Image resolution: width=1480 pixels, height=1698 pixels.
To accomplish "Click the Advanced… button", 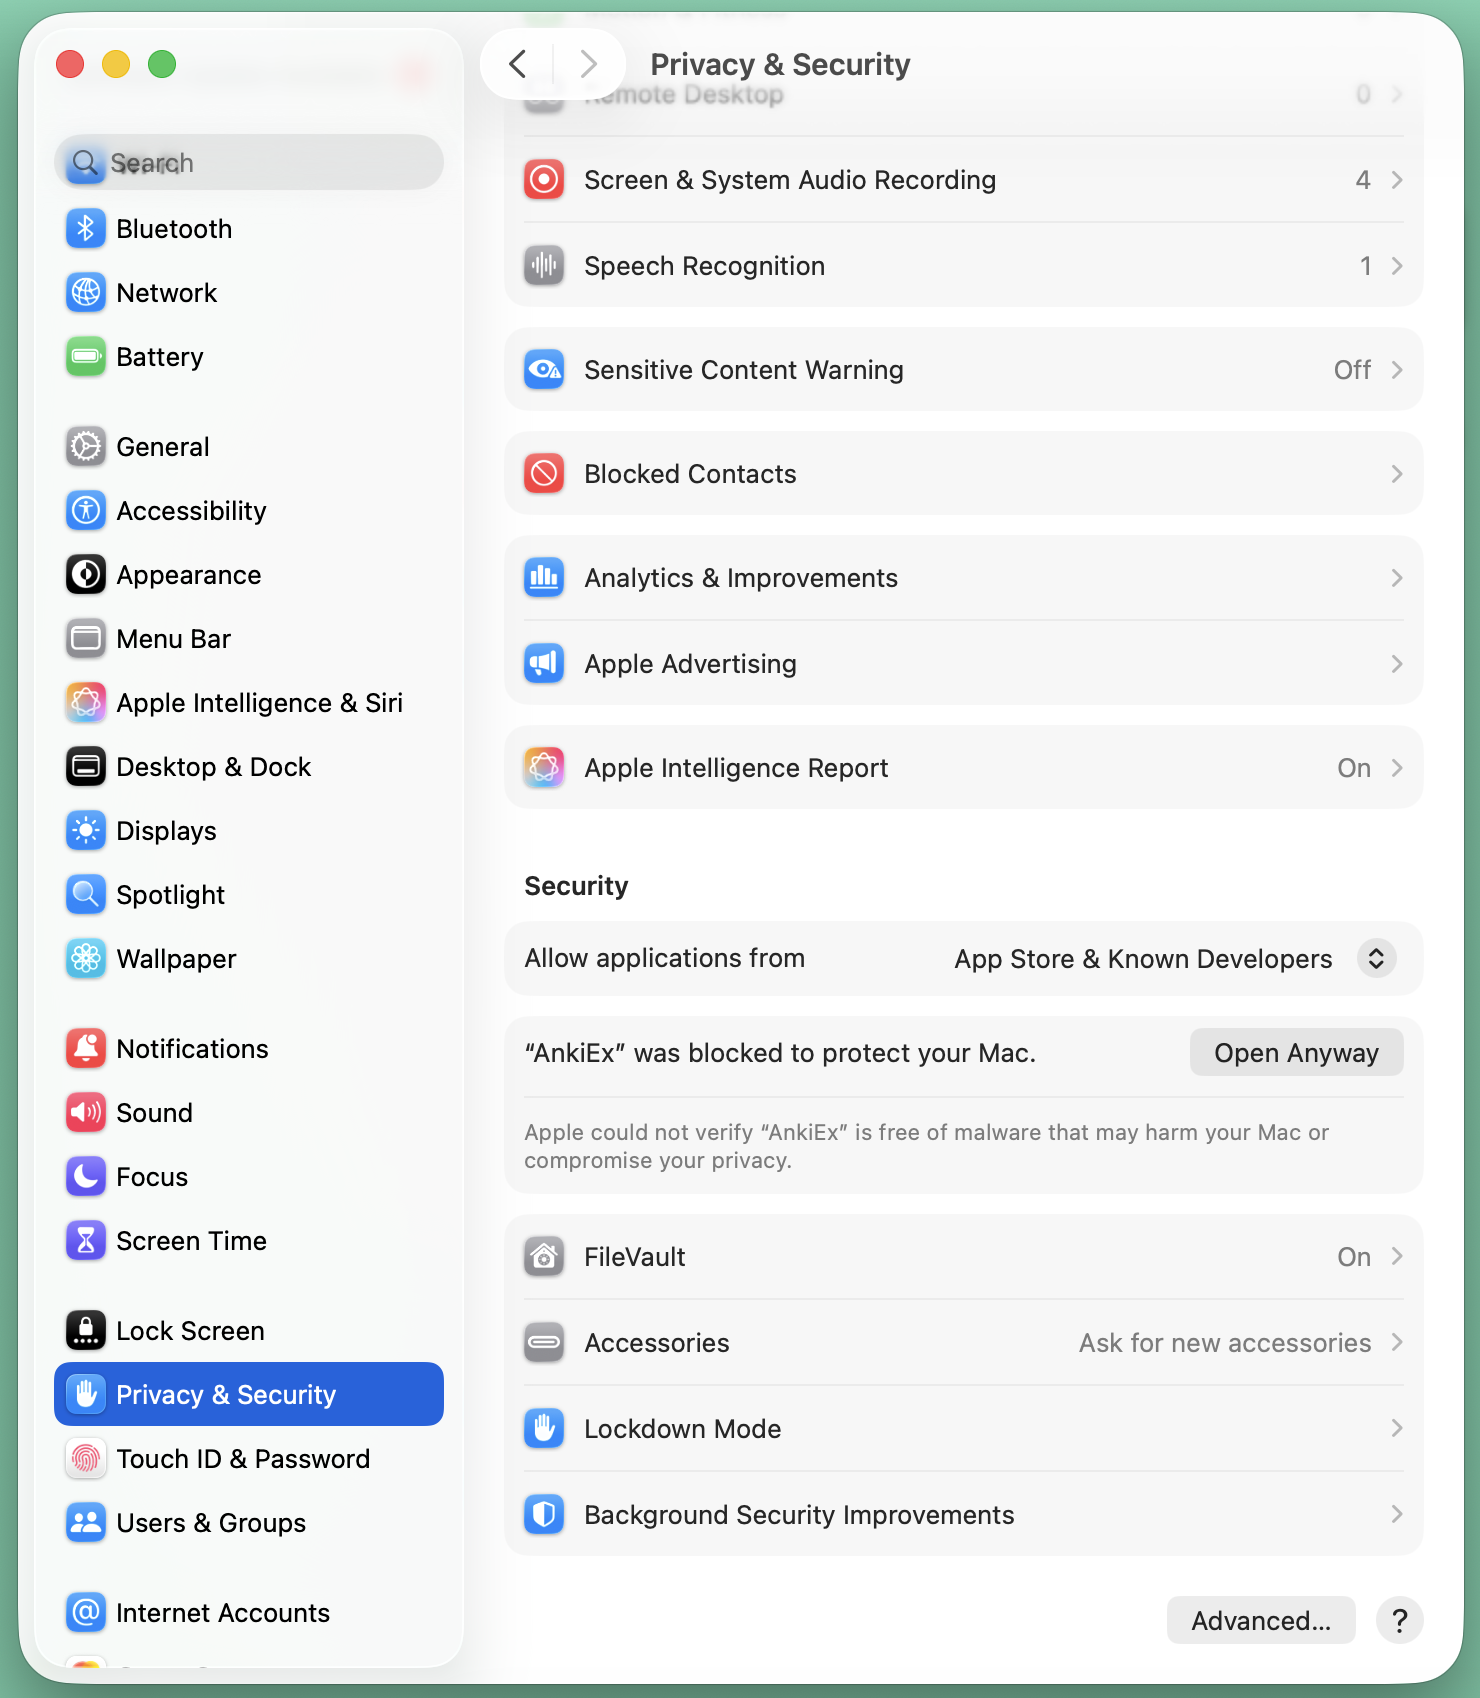I will (x=1261, y=1620).
